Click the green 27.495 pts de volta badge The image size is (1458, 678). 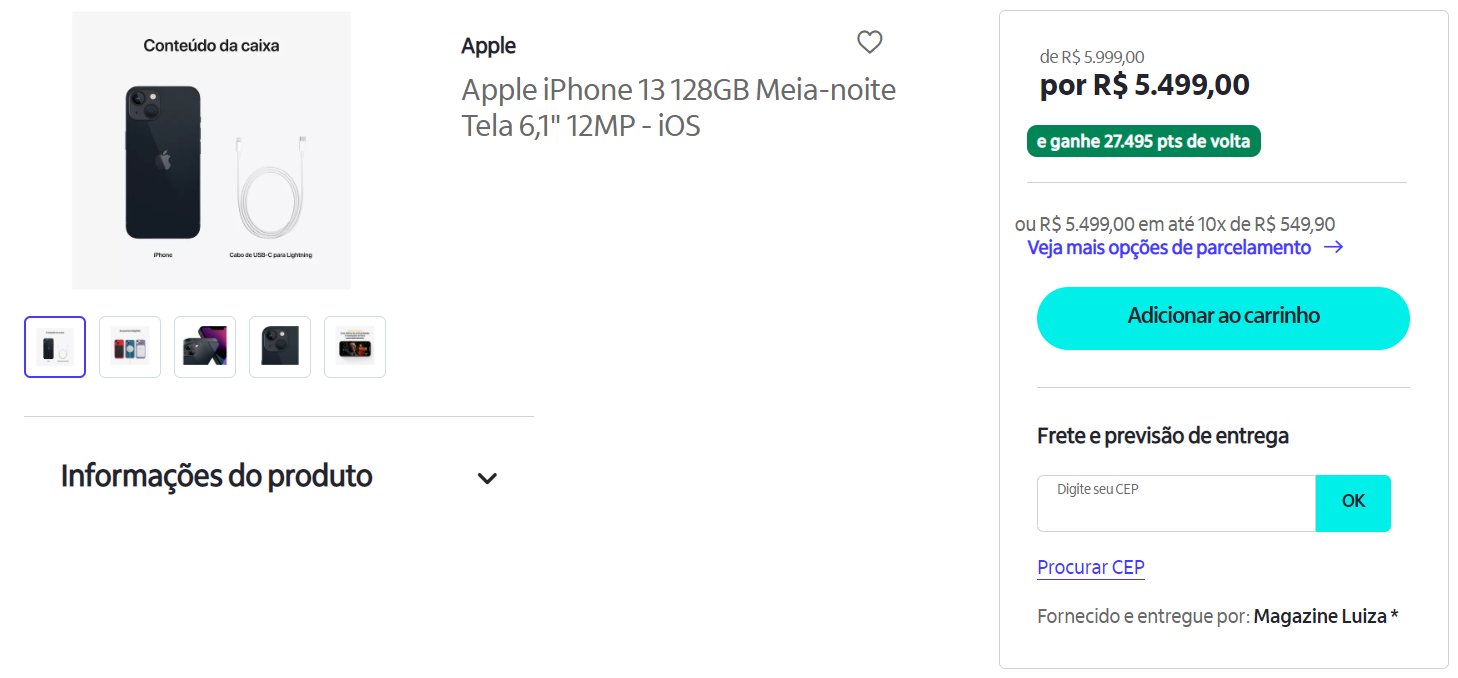pyautogui.click(x=1144, y=141)
